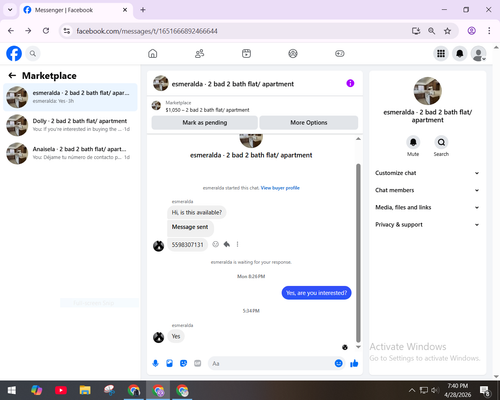Click the More Options button
This screenshot has width=500, height=400.
click(x=309, y=123)
